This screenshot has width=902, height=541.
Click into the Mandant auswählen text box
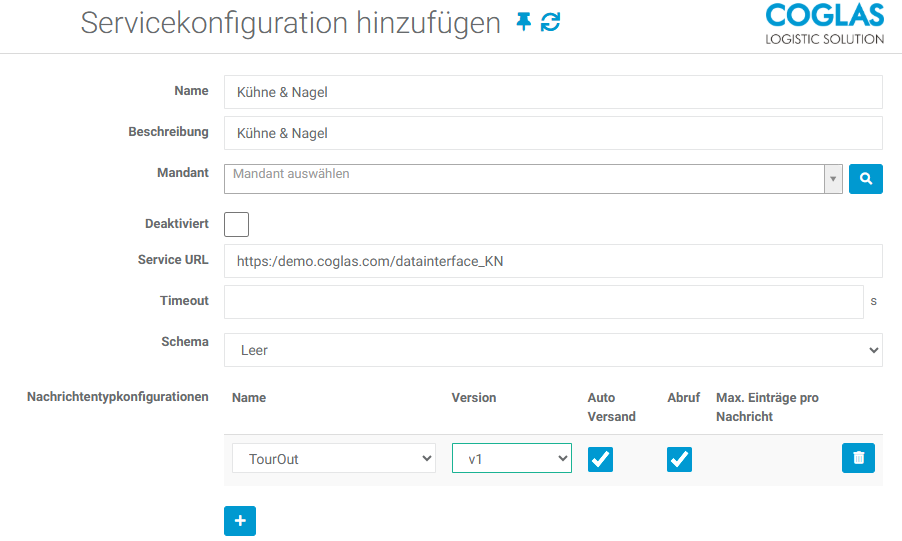524,179
